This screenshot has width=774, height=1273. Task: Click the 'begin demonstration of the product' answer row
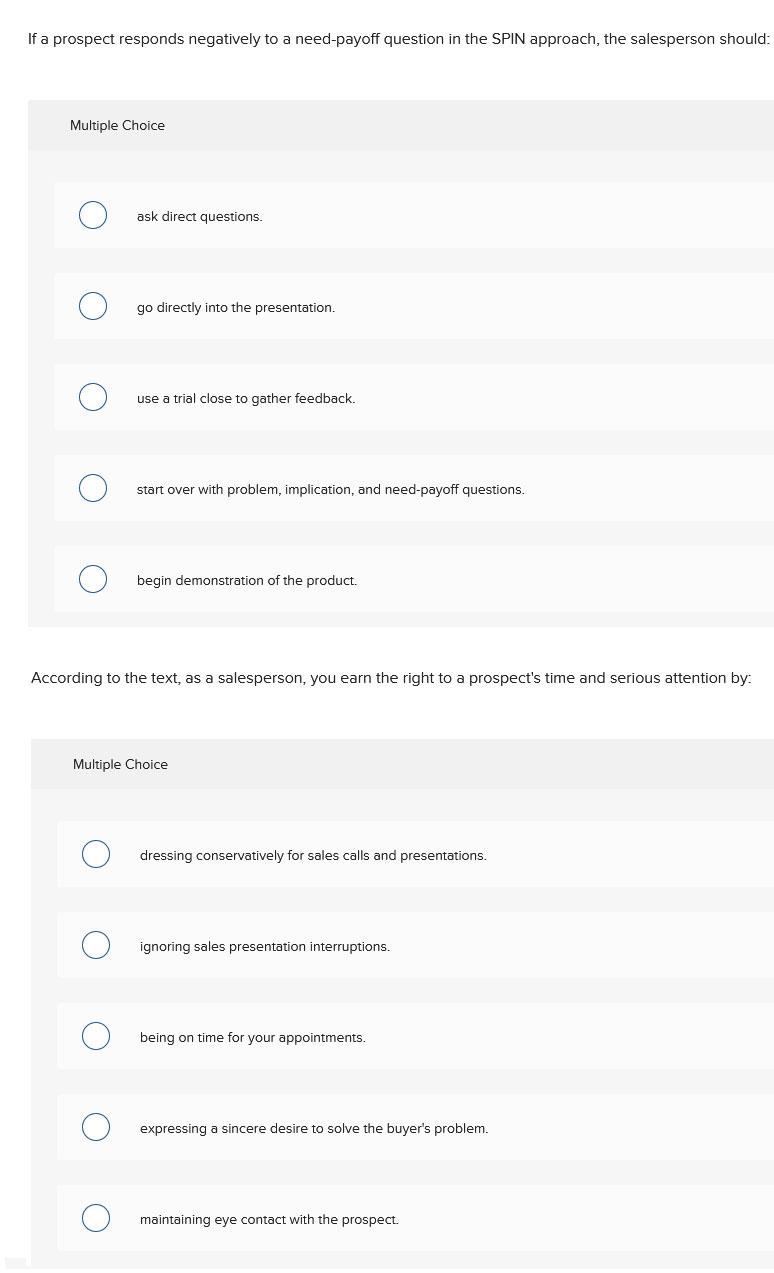(247, 580)
